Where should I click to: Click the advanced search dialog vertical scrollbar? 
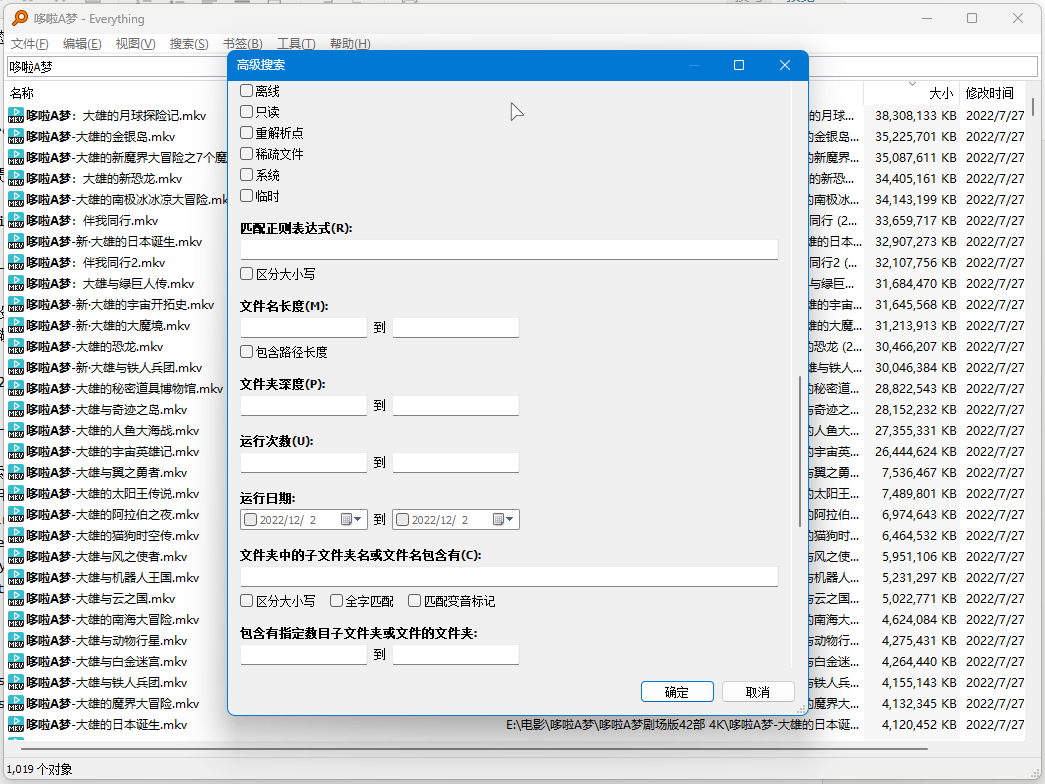[x=800, y=451]
